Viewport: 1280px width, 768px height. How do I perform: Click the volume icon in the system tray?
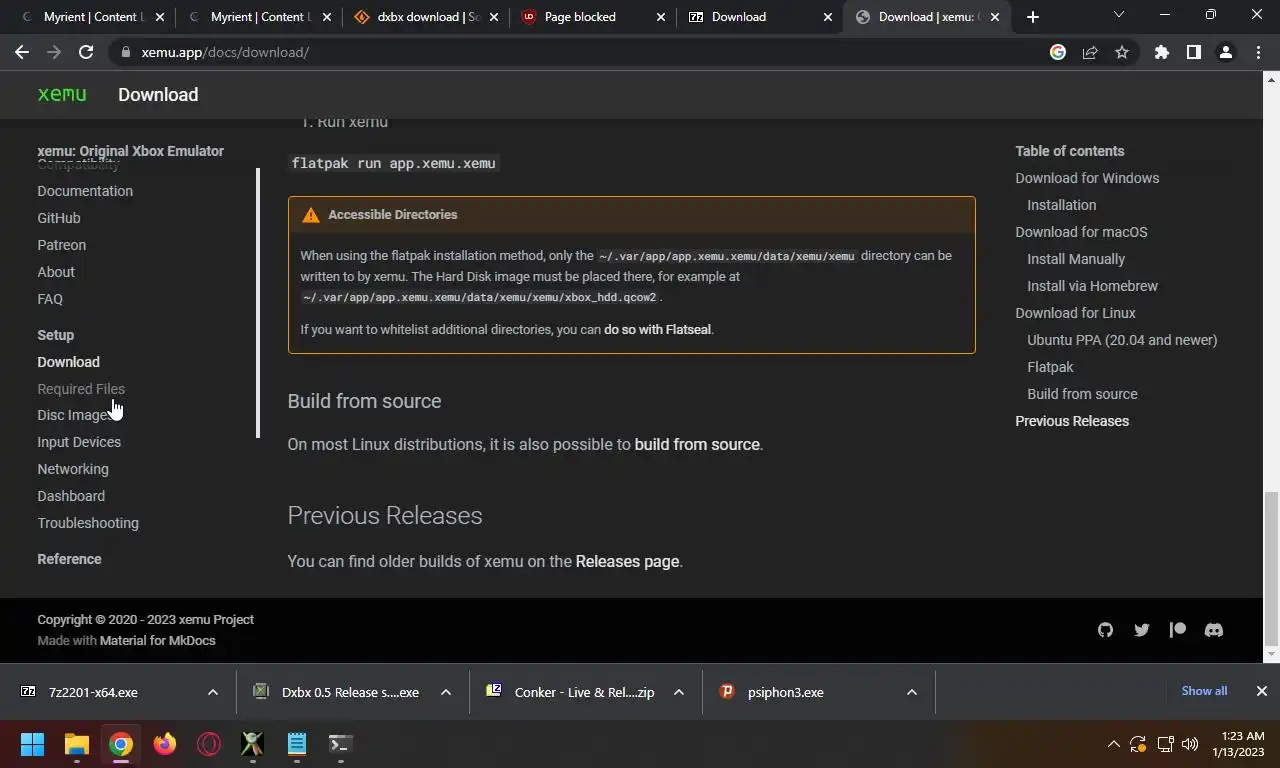(x=1190, y=744)
